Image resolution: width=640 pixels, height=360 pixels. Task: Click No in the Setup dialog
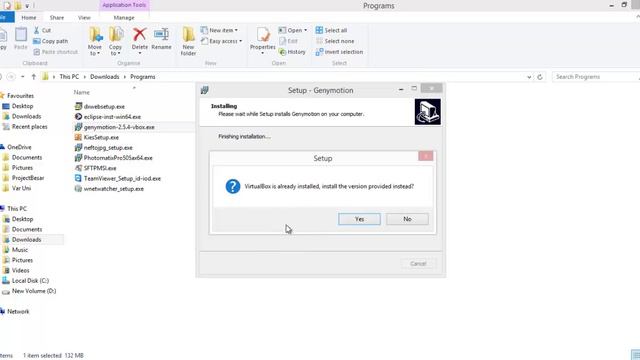coord(407,219)
